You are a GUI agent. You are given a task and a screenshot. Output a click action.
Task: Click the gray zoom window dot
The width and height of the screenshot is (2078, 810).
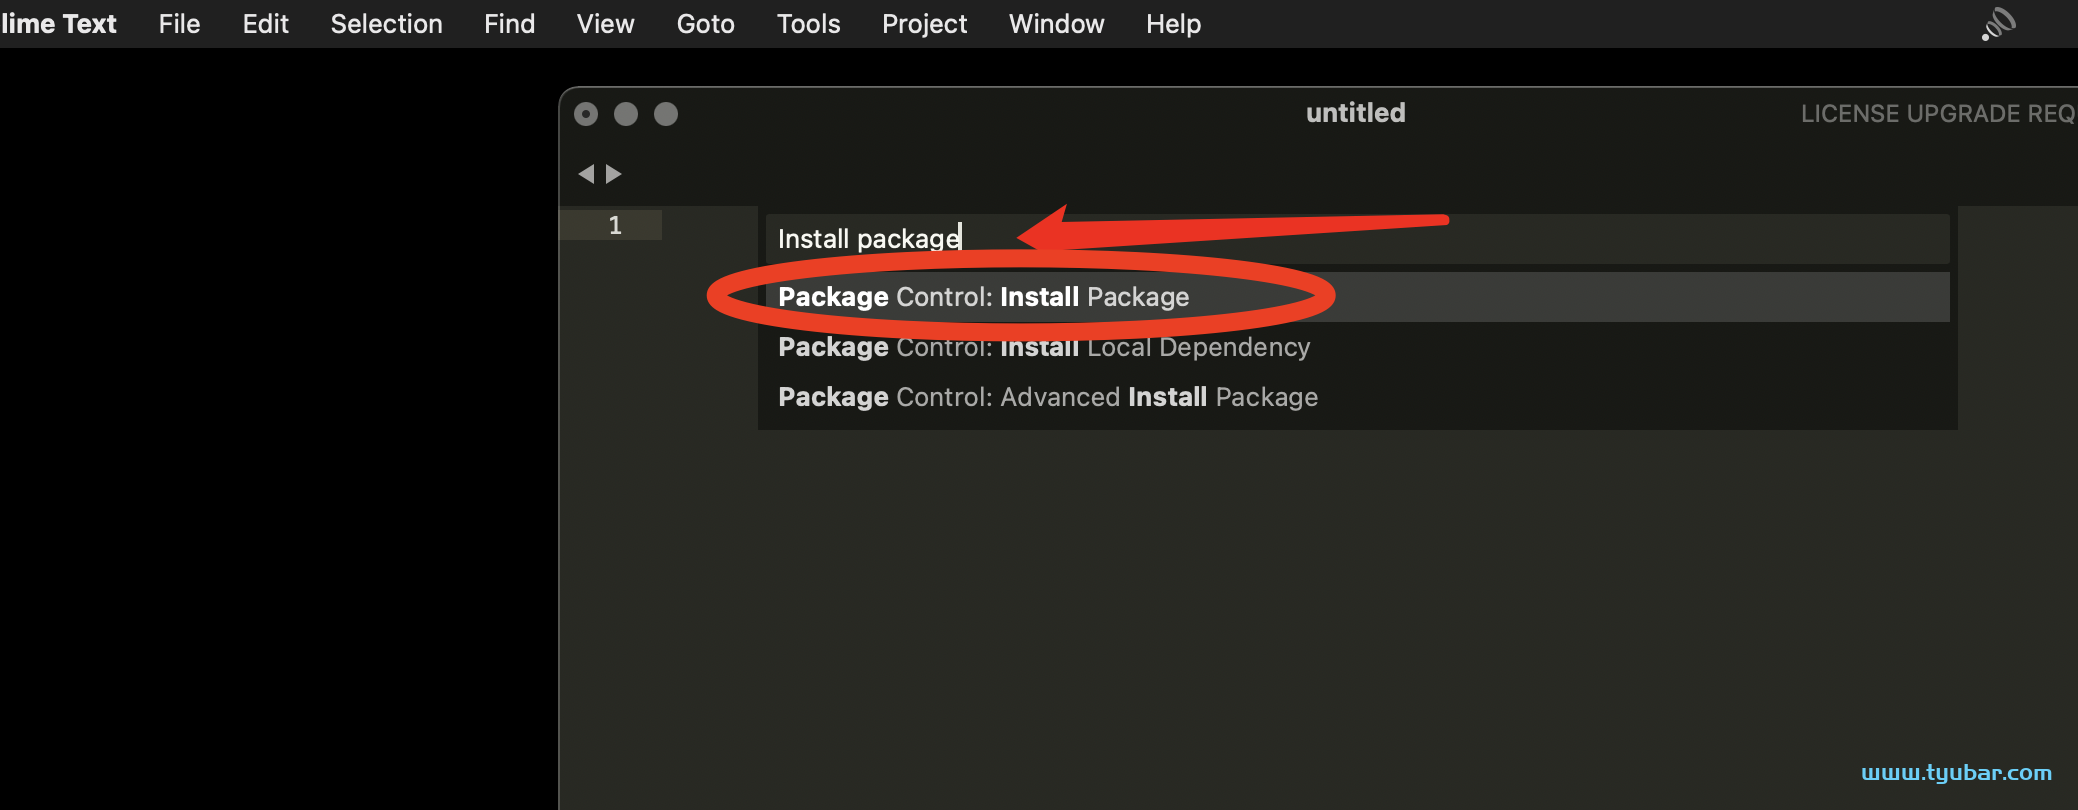(x=666, y=114)
